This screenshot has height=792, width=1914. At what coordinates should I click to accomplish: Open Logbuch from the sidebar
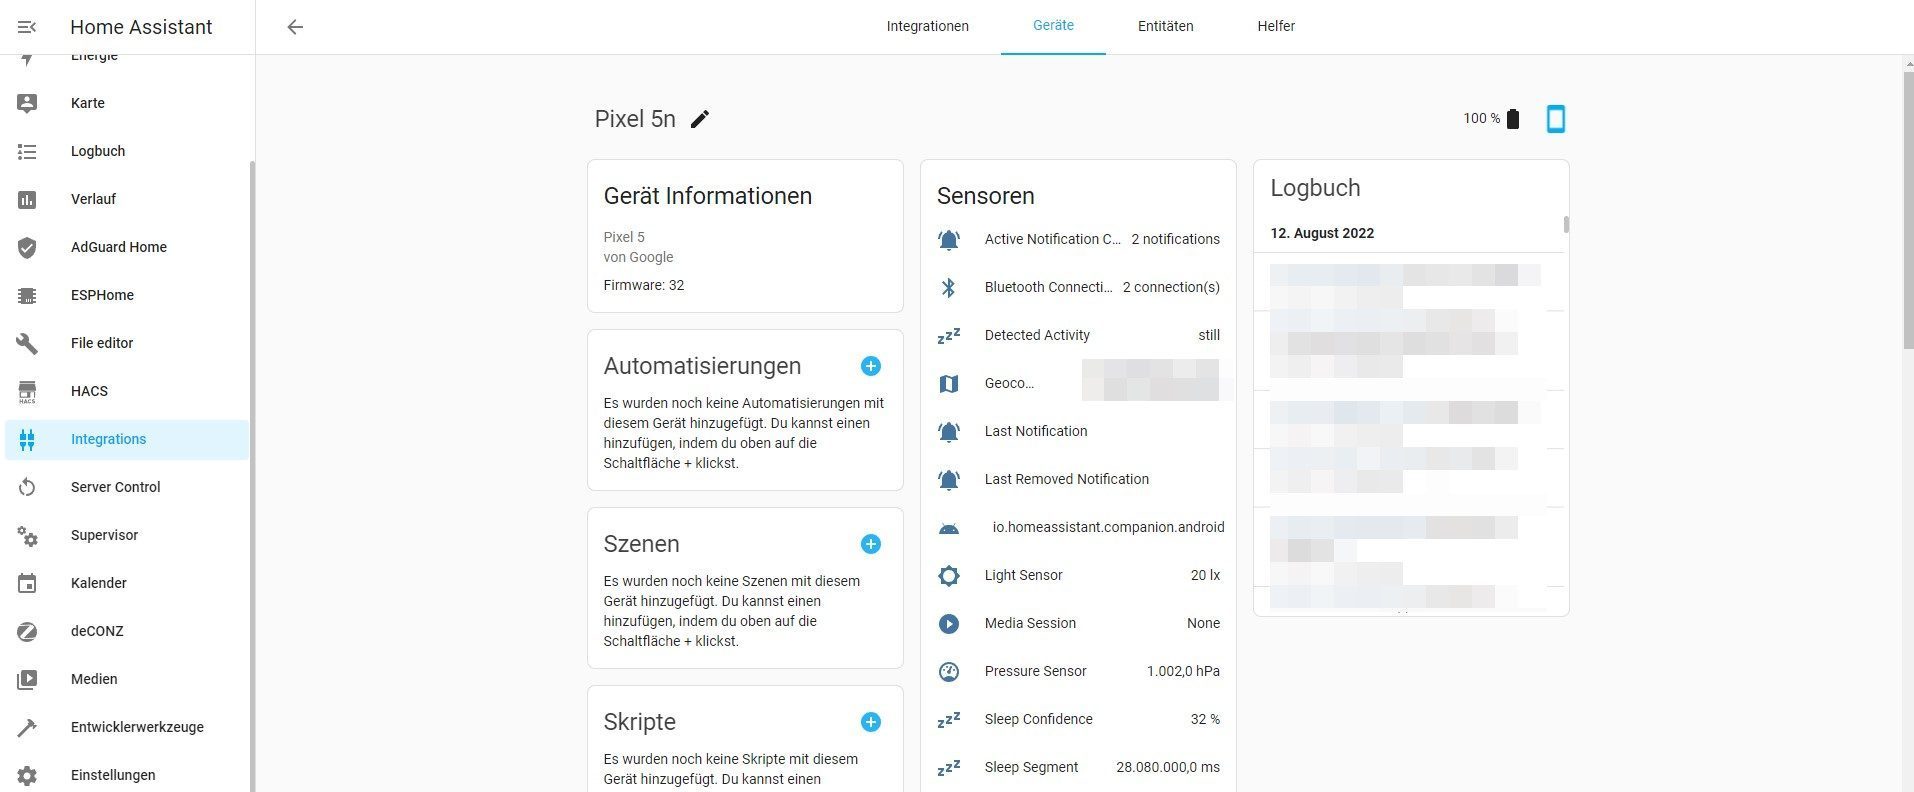click(127, 151)
